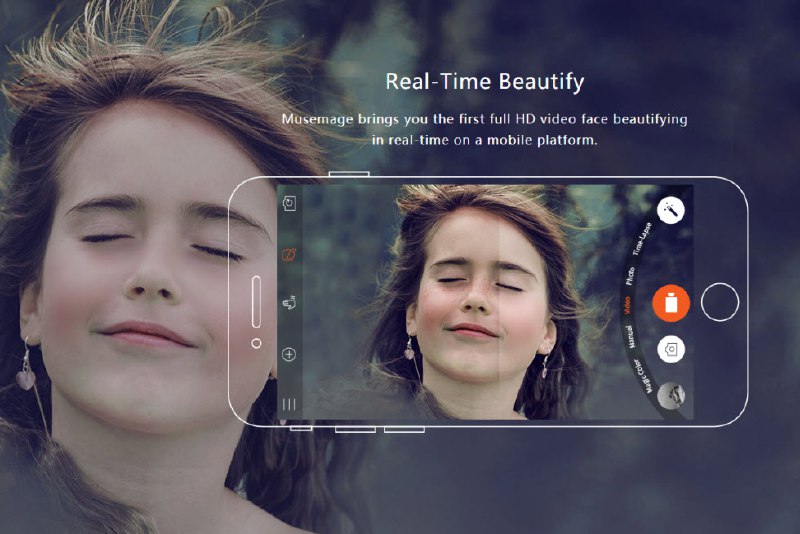The height and width of the screenshot is (534, 800).
Task: Select Photo mode on the dial
Action: click(630, 275)
